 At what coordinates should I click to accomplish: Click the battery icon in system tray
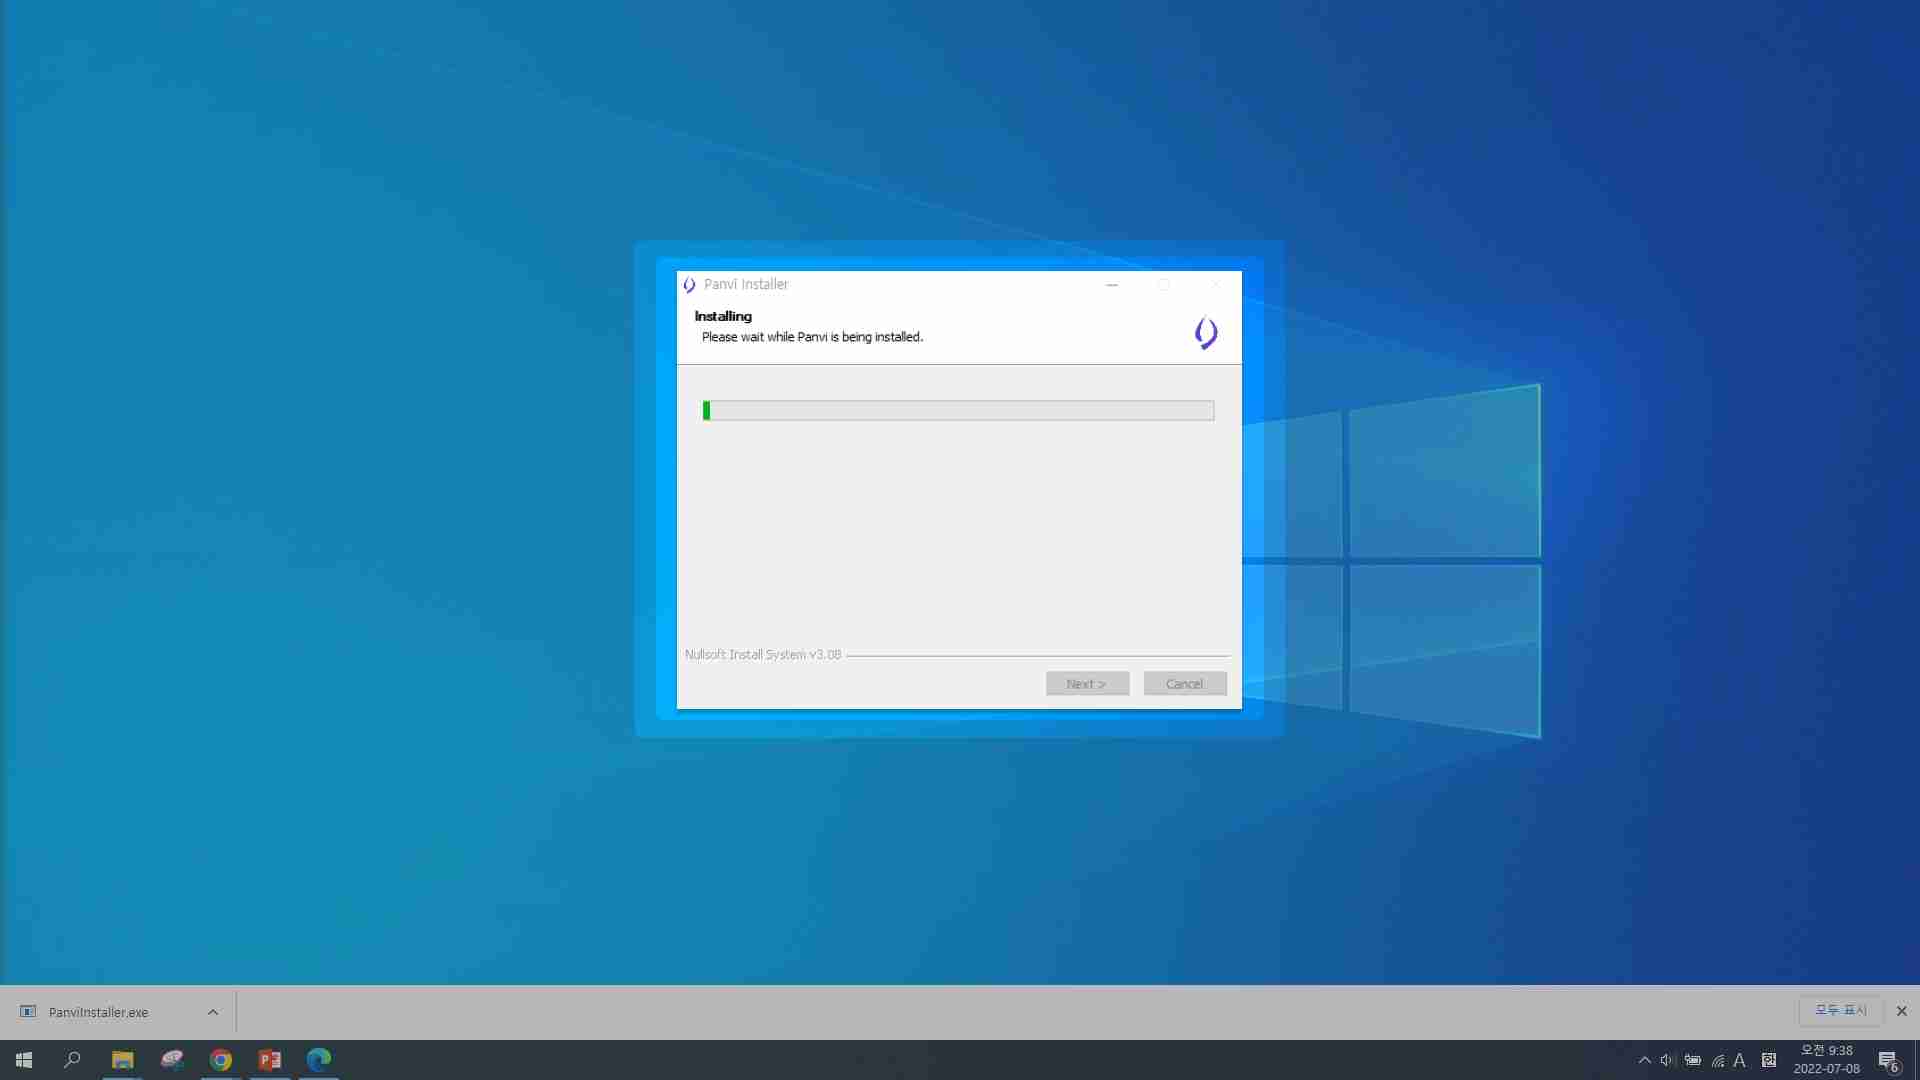pyautogui.click(x=1692, y=1060)
